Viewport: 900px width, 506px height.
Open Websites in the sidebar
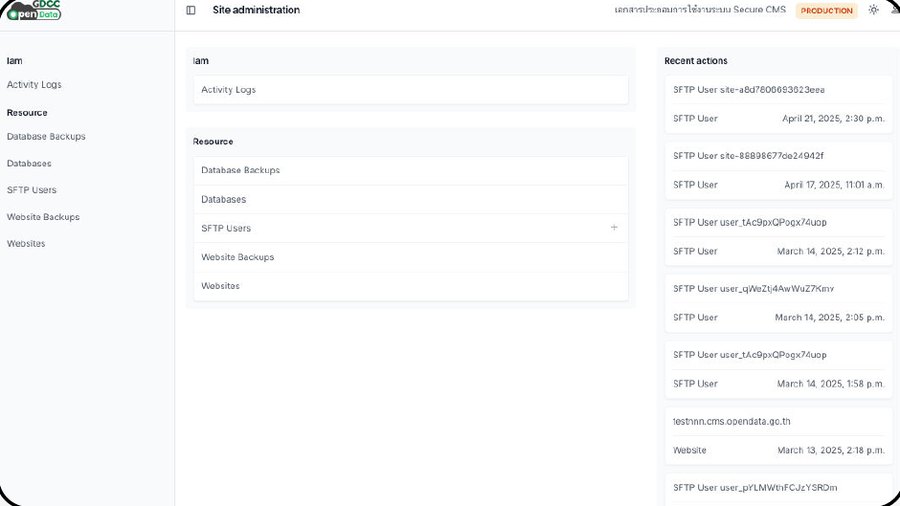pos(26,243)
